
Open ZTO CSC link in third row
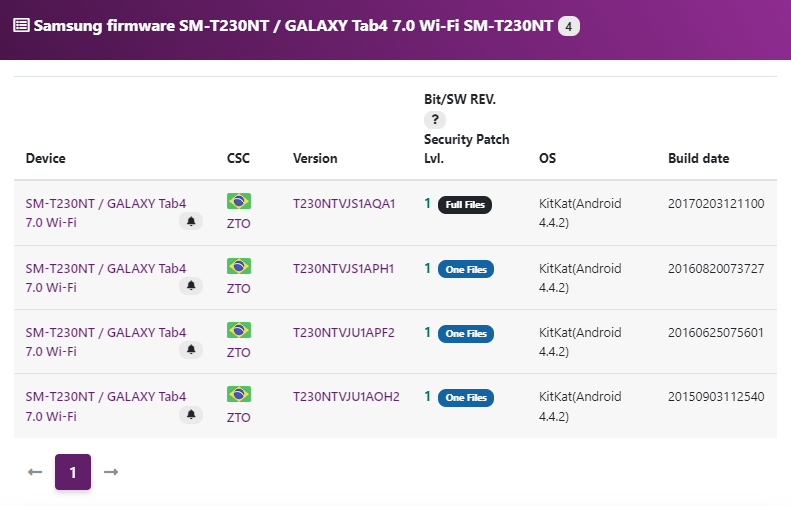pyautogui.click(x=239, y=352)
